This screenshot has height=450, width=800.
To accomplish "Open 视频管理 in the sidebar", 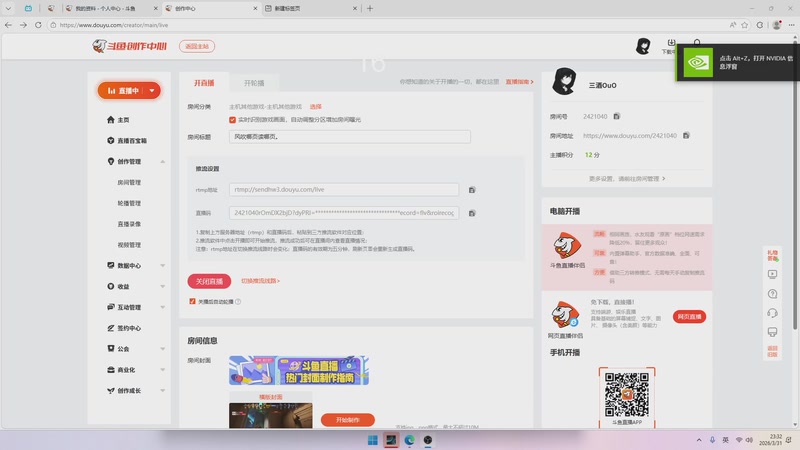I will [x=129, y=245].
